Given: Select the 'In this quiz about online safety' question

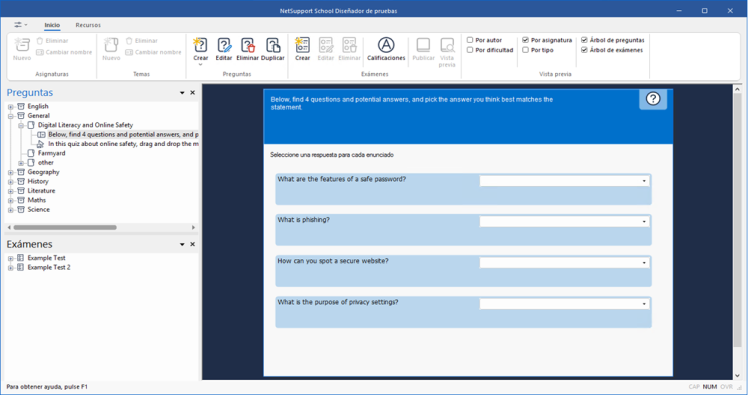Looking at the screenshot, I should [x=123, y=144].
